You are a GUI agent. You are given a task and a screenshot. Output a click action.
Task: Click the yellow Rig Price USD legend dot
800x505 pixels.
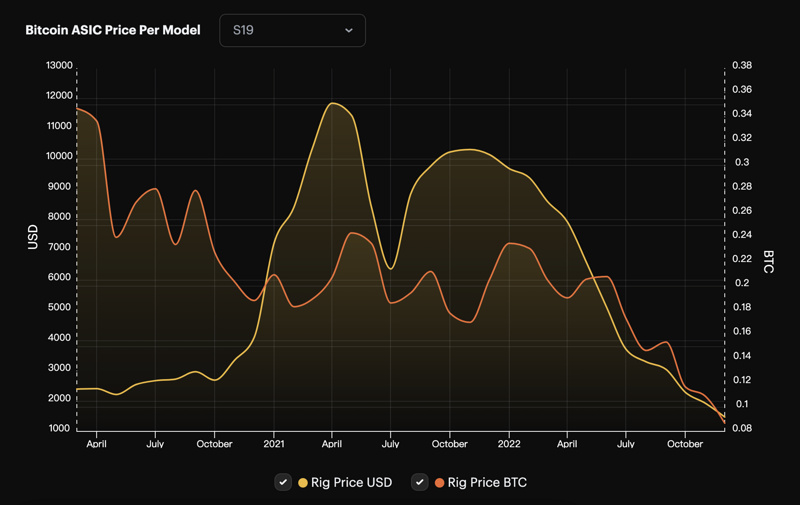point(303,483)
